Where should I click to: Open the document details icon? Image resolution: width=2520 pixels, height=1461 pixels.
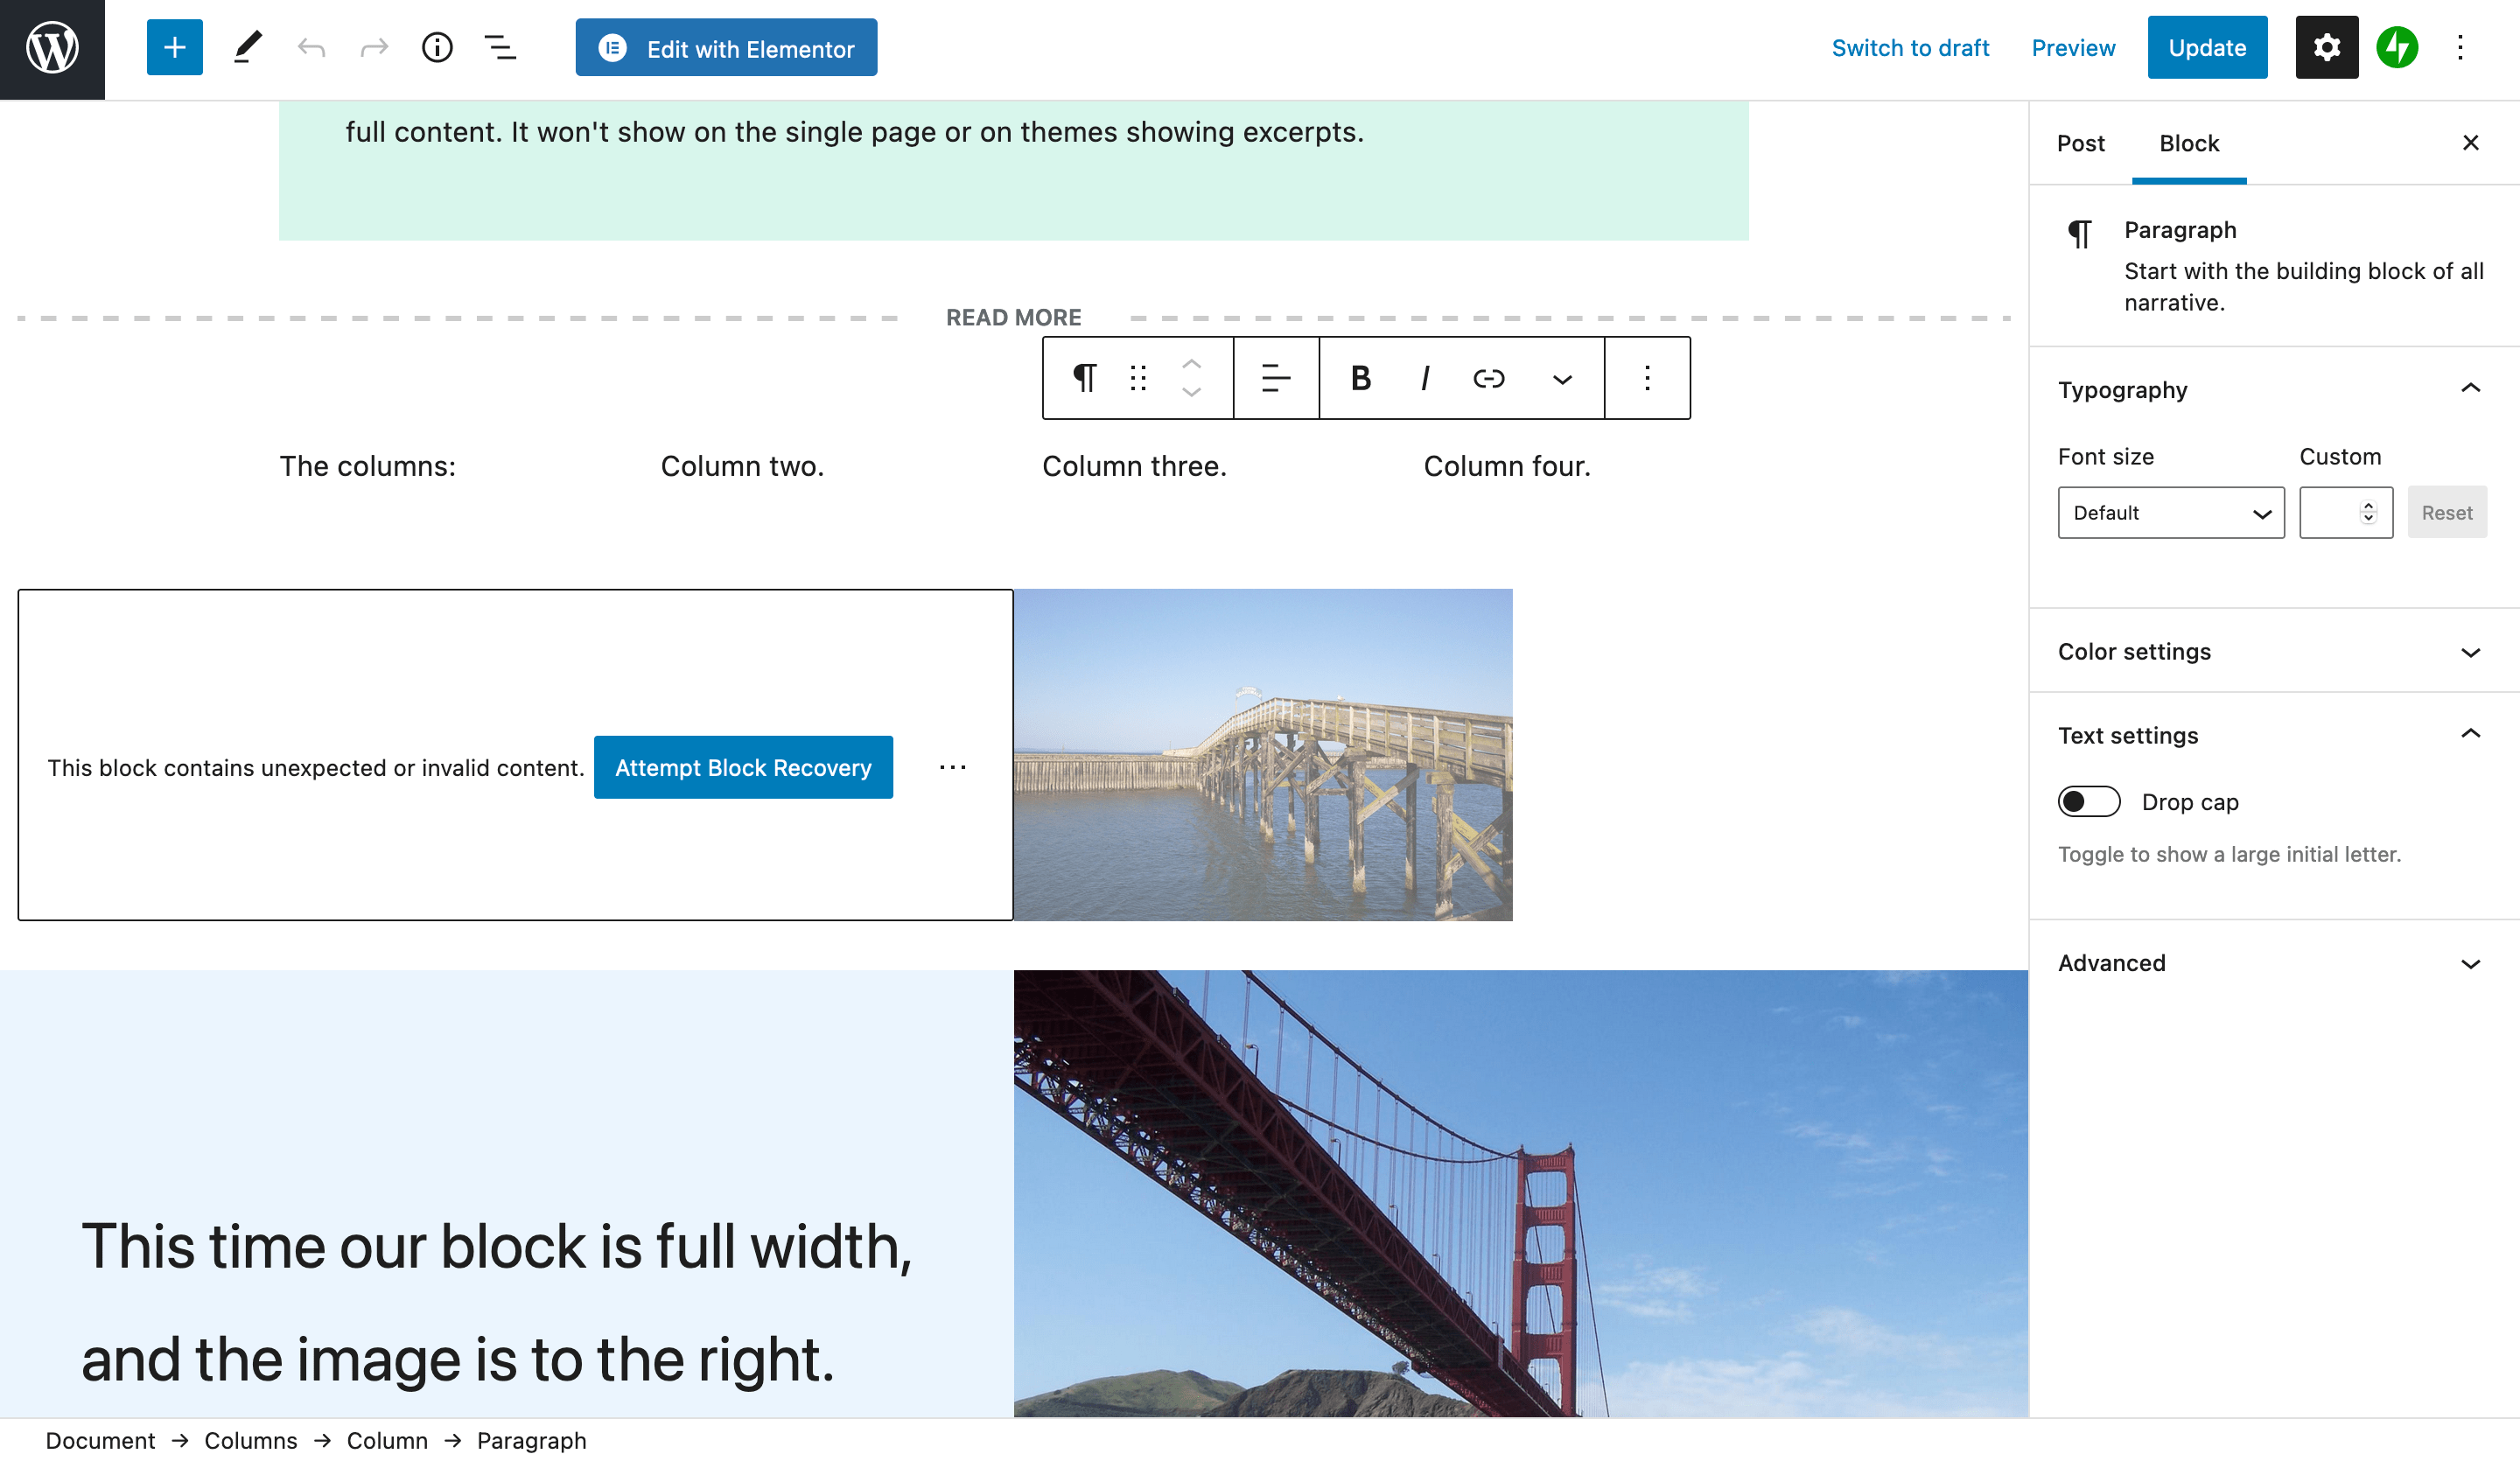437,47
